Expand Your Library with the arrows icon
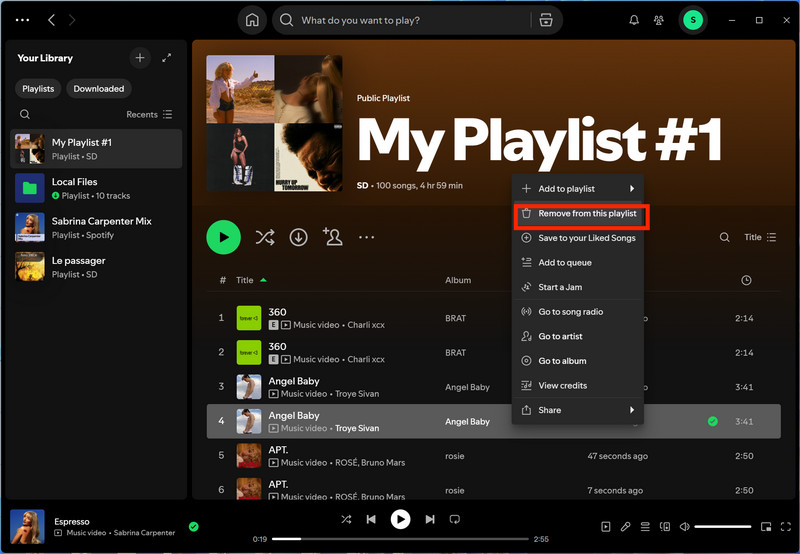The image size is (800, 554). click(166, 58)
